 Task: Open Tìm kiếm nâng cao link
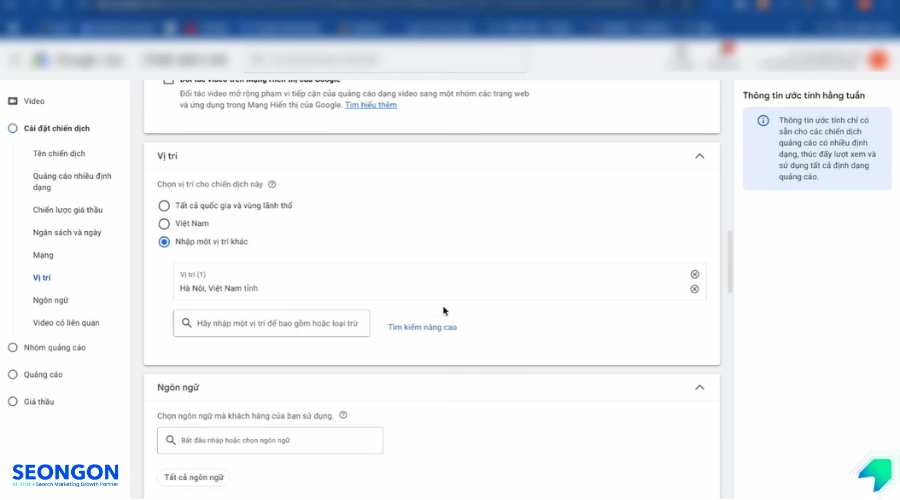422,327
